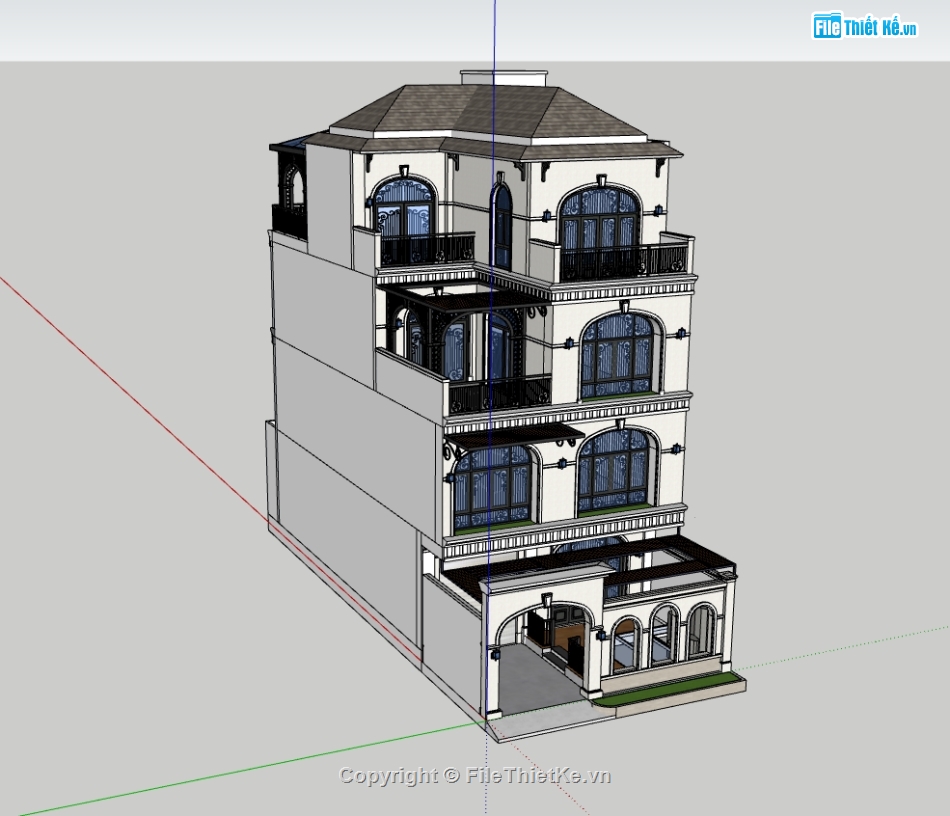Select the green grass strip at front

tap(669, 689)
